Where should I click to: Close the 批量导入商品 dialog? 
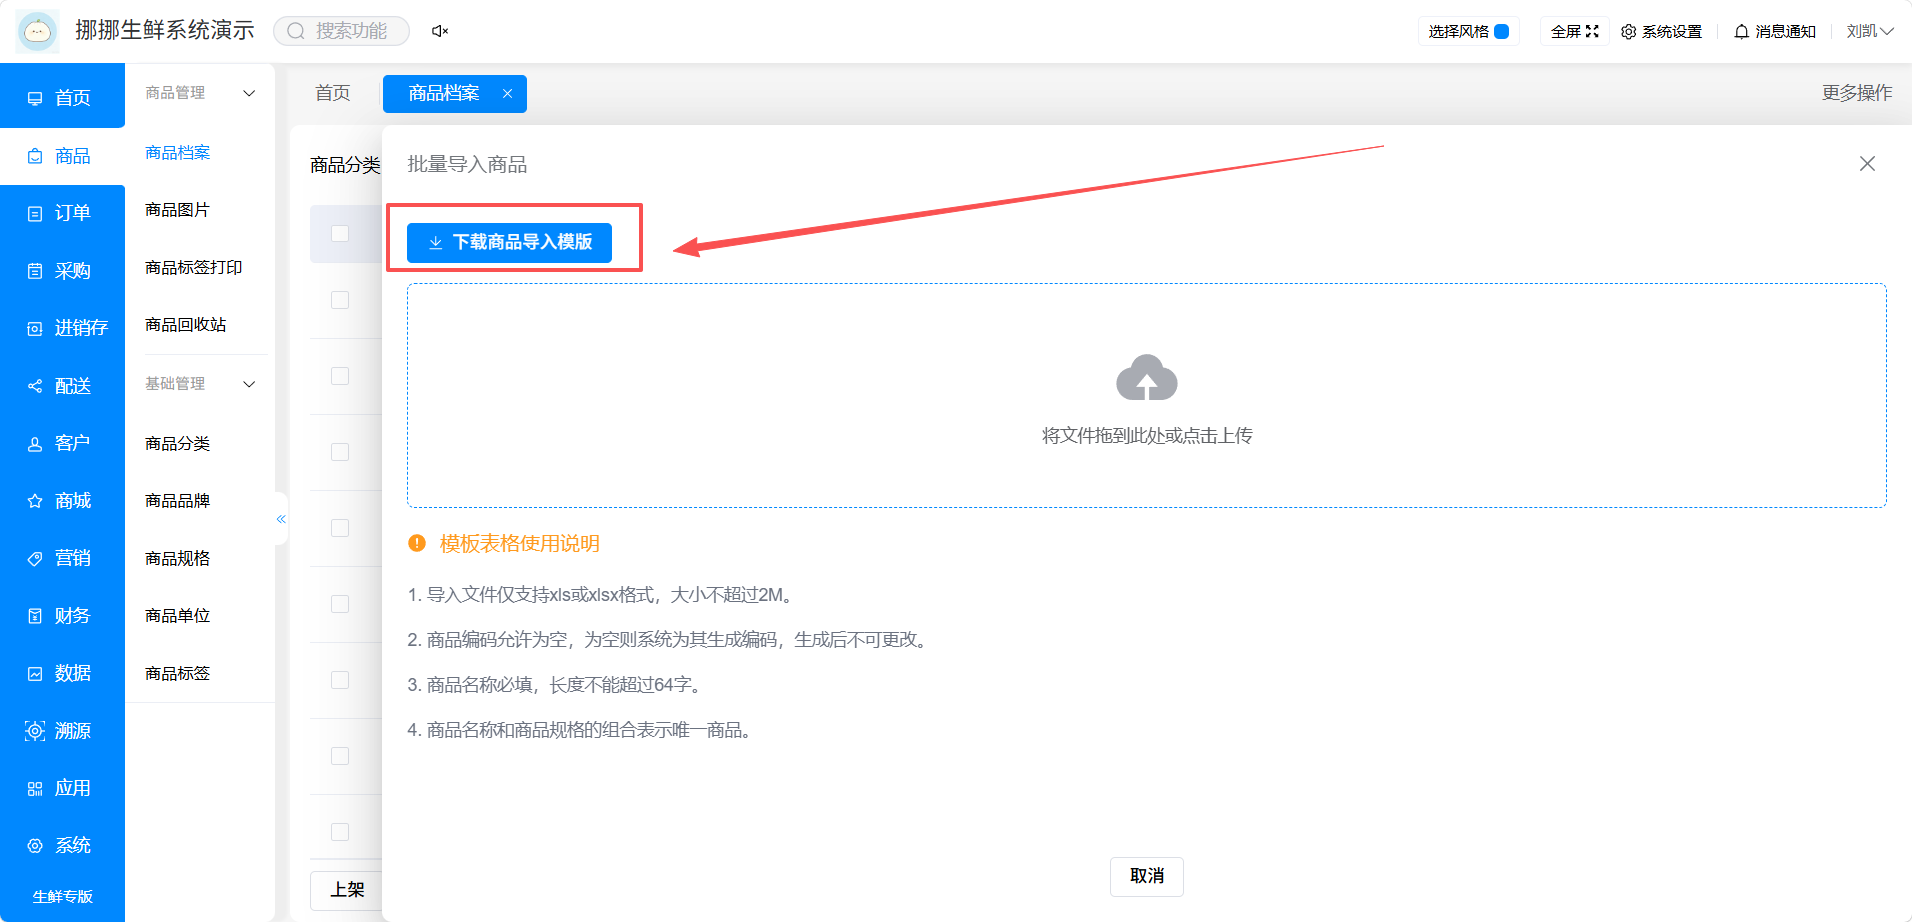[x=1867, y=164]
